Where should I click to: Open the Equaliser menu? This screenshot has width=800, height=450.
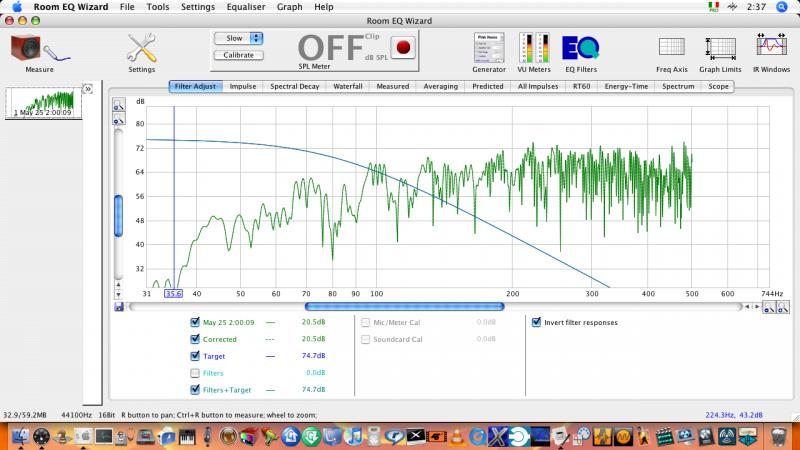coord(246,7)
